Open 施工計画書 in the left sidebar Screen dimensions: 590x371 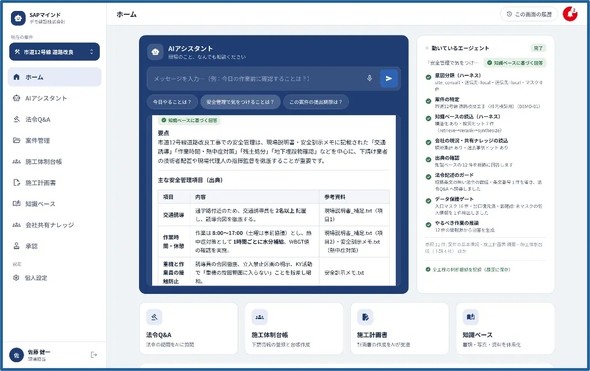[55, 182]
